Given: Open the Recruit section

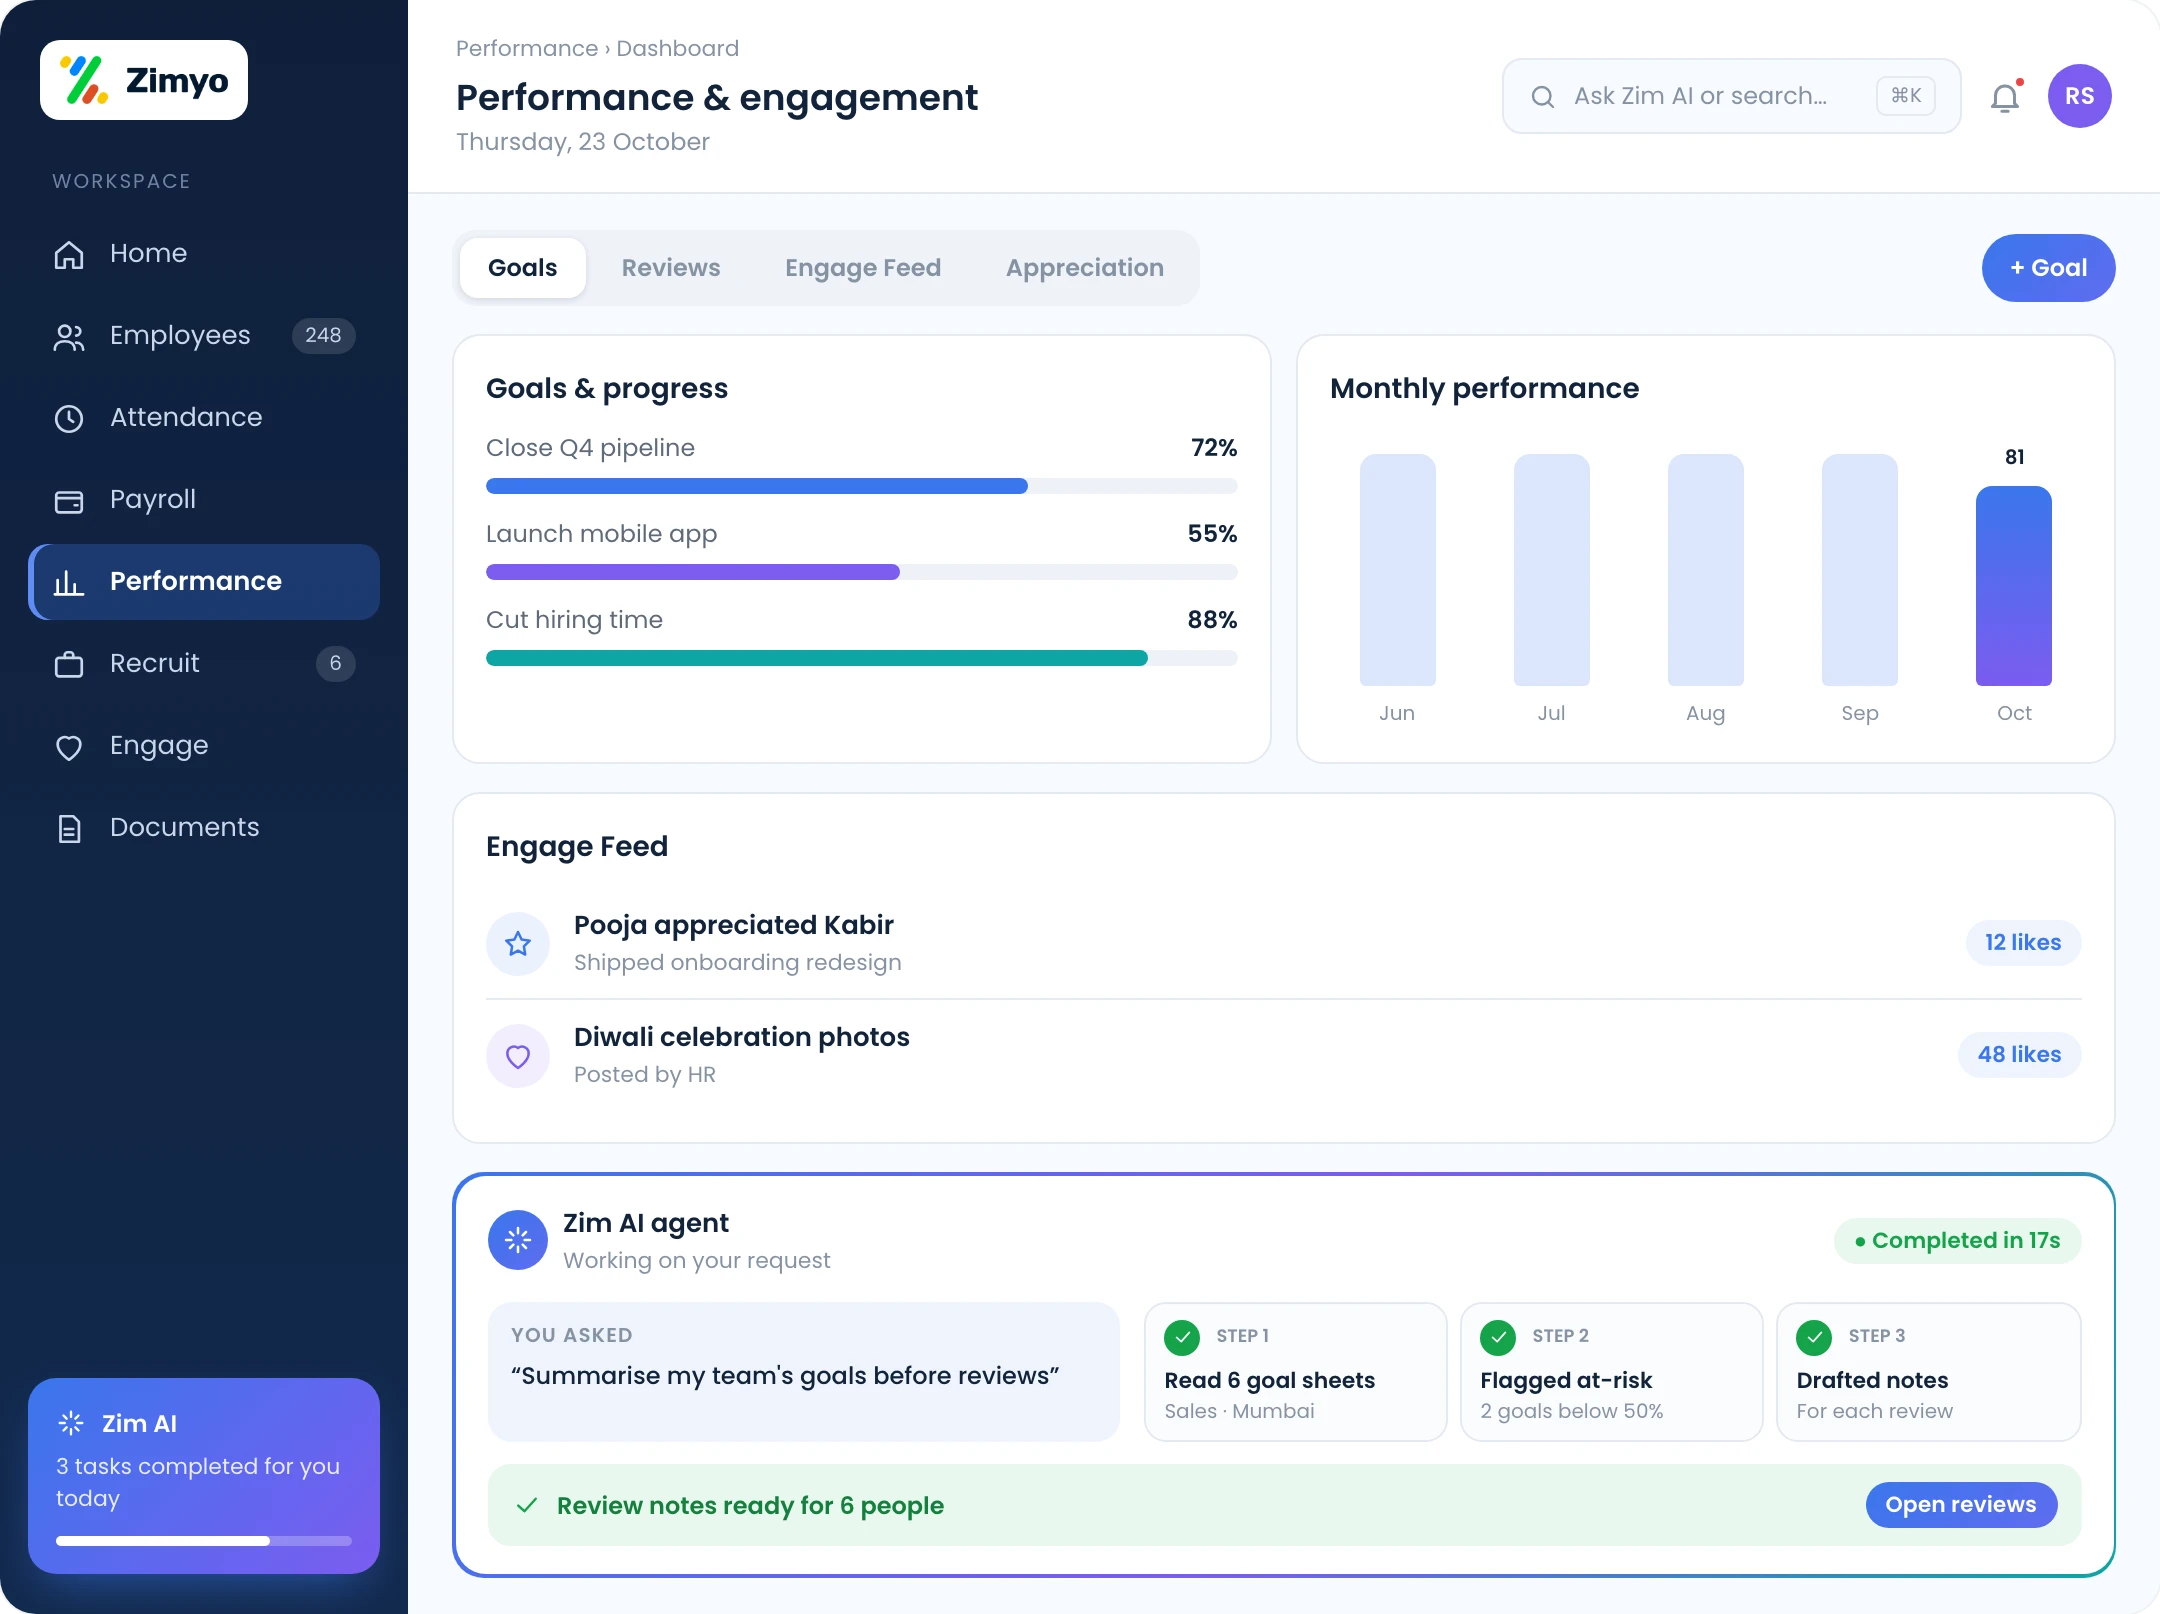Looking at the screenshot, I should tap(204, 664).
